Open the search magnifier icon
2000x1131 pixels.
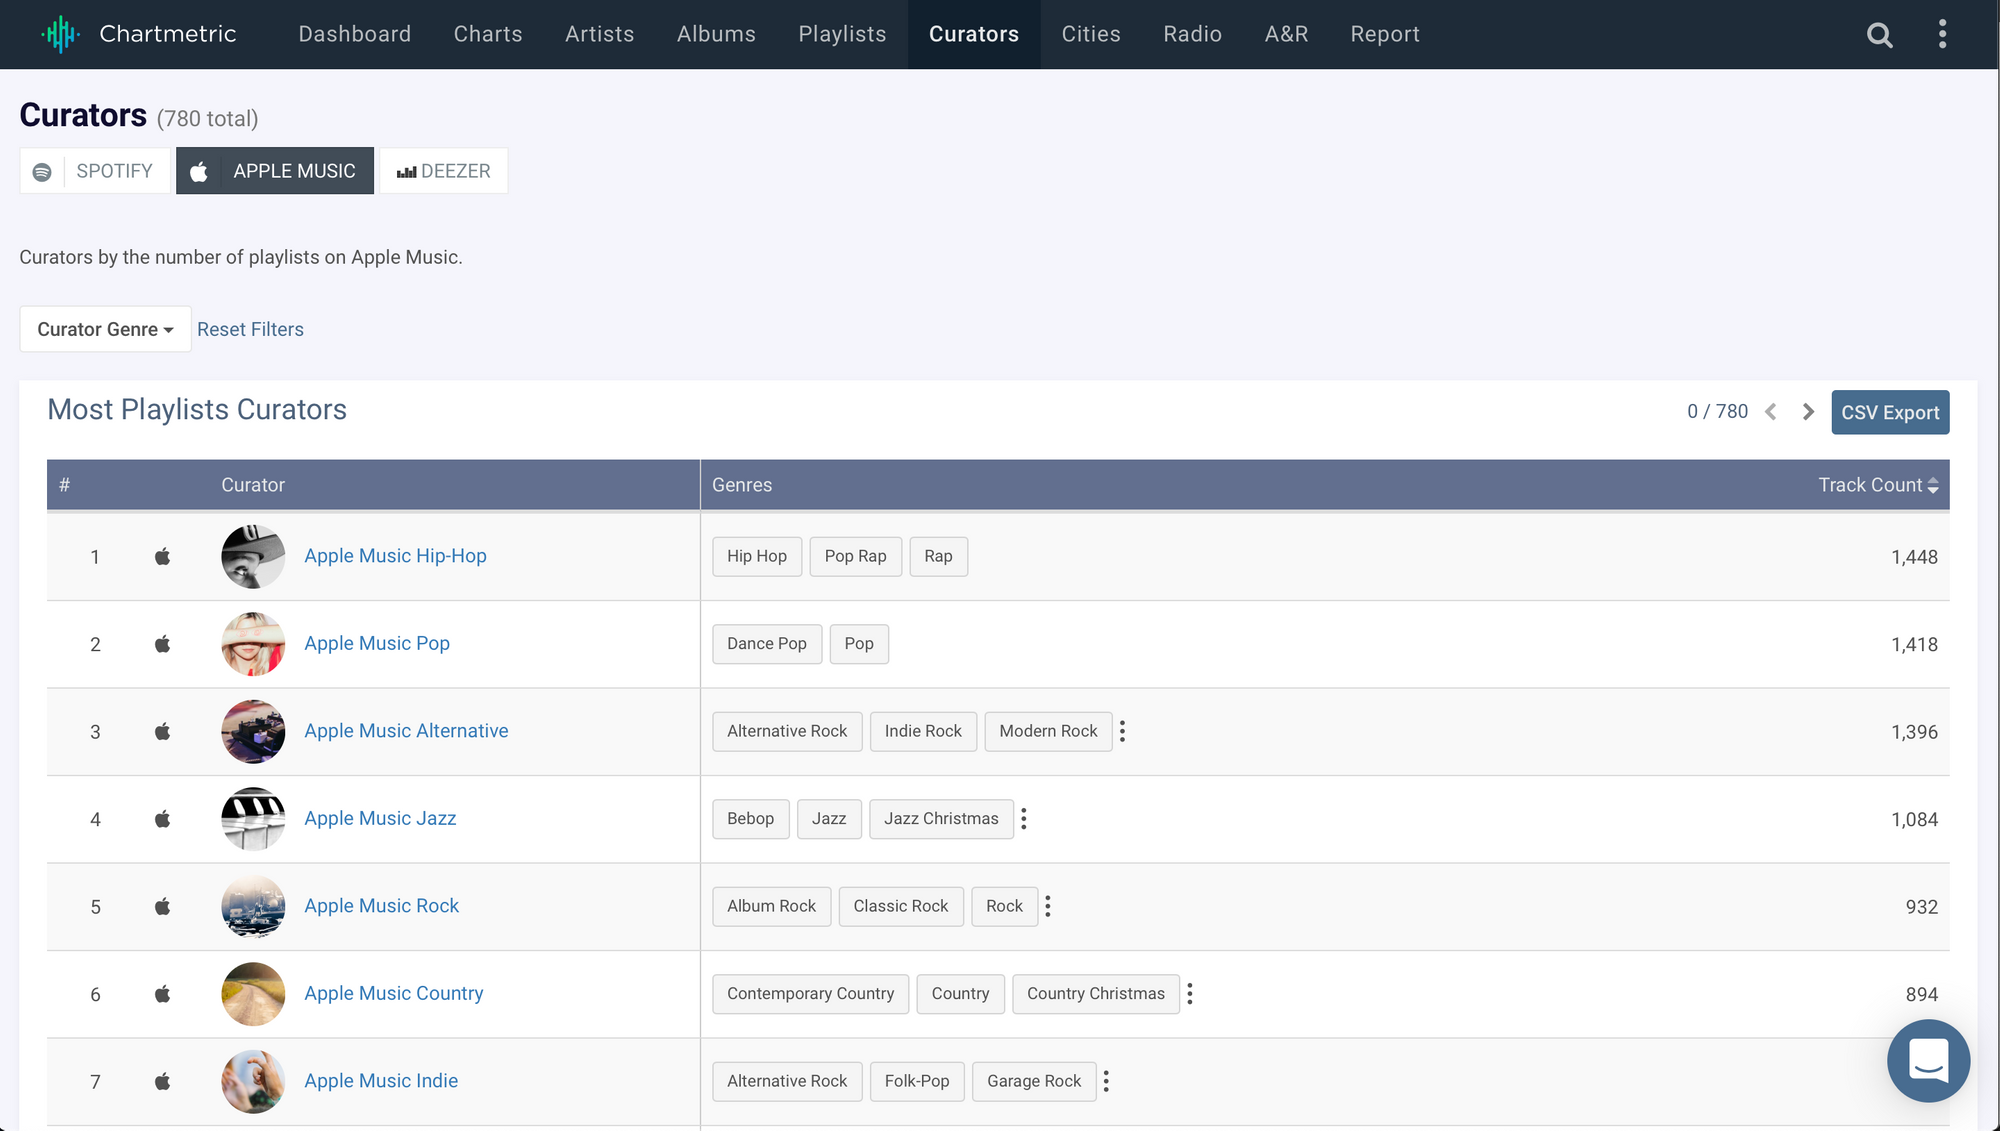coord(1880,35)
